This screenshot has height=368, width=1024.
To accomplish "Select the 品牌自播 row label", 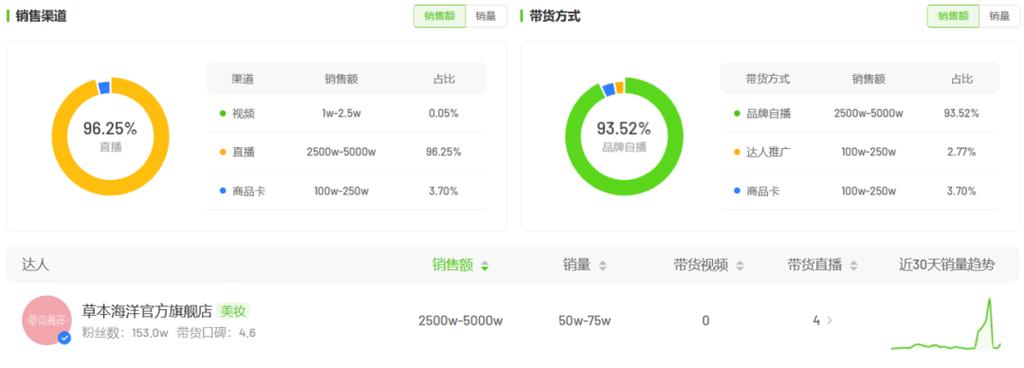I will coord(769,114).
